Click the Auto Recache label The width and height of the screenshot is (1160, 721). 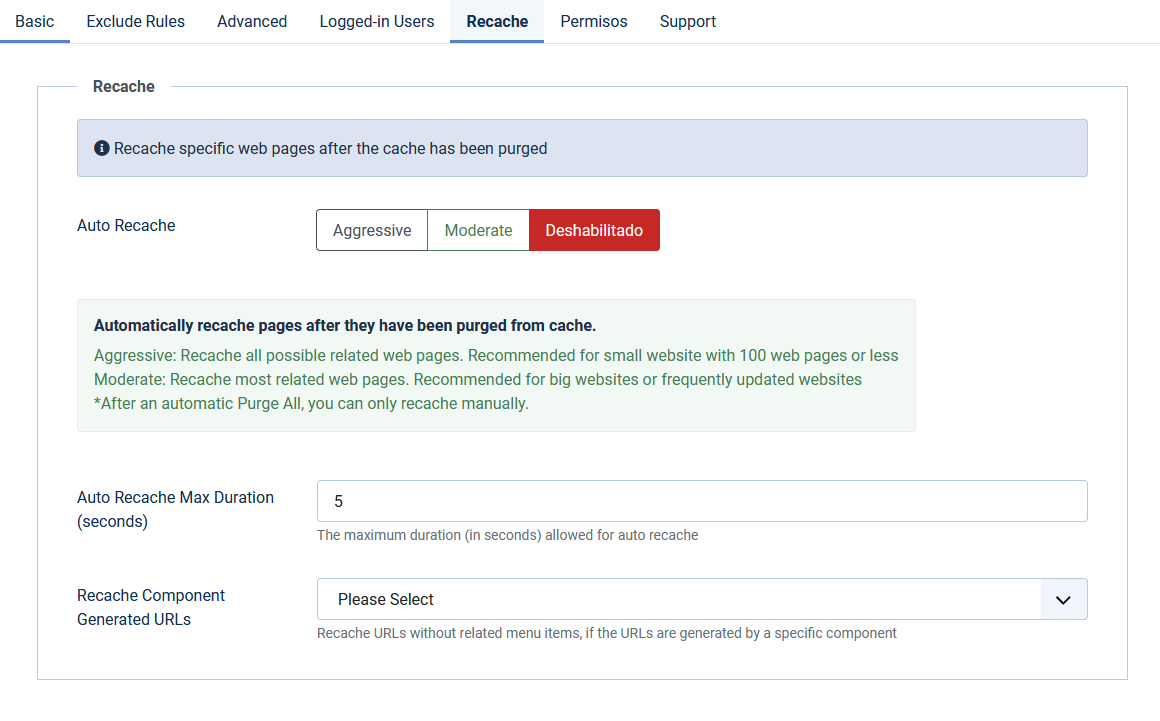point(126,226)
